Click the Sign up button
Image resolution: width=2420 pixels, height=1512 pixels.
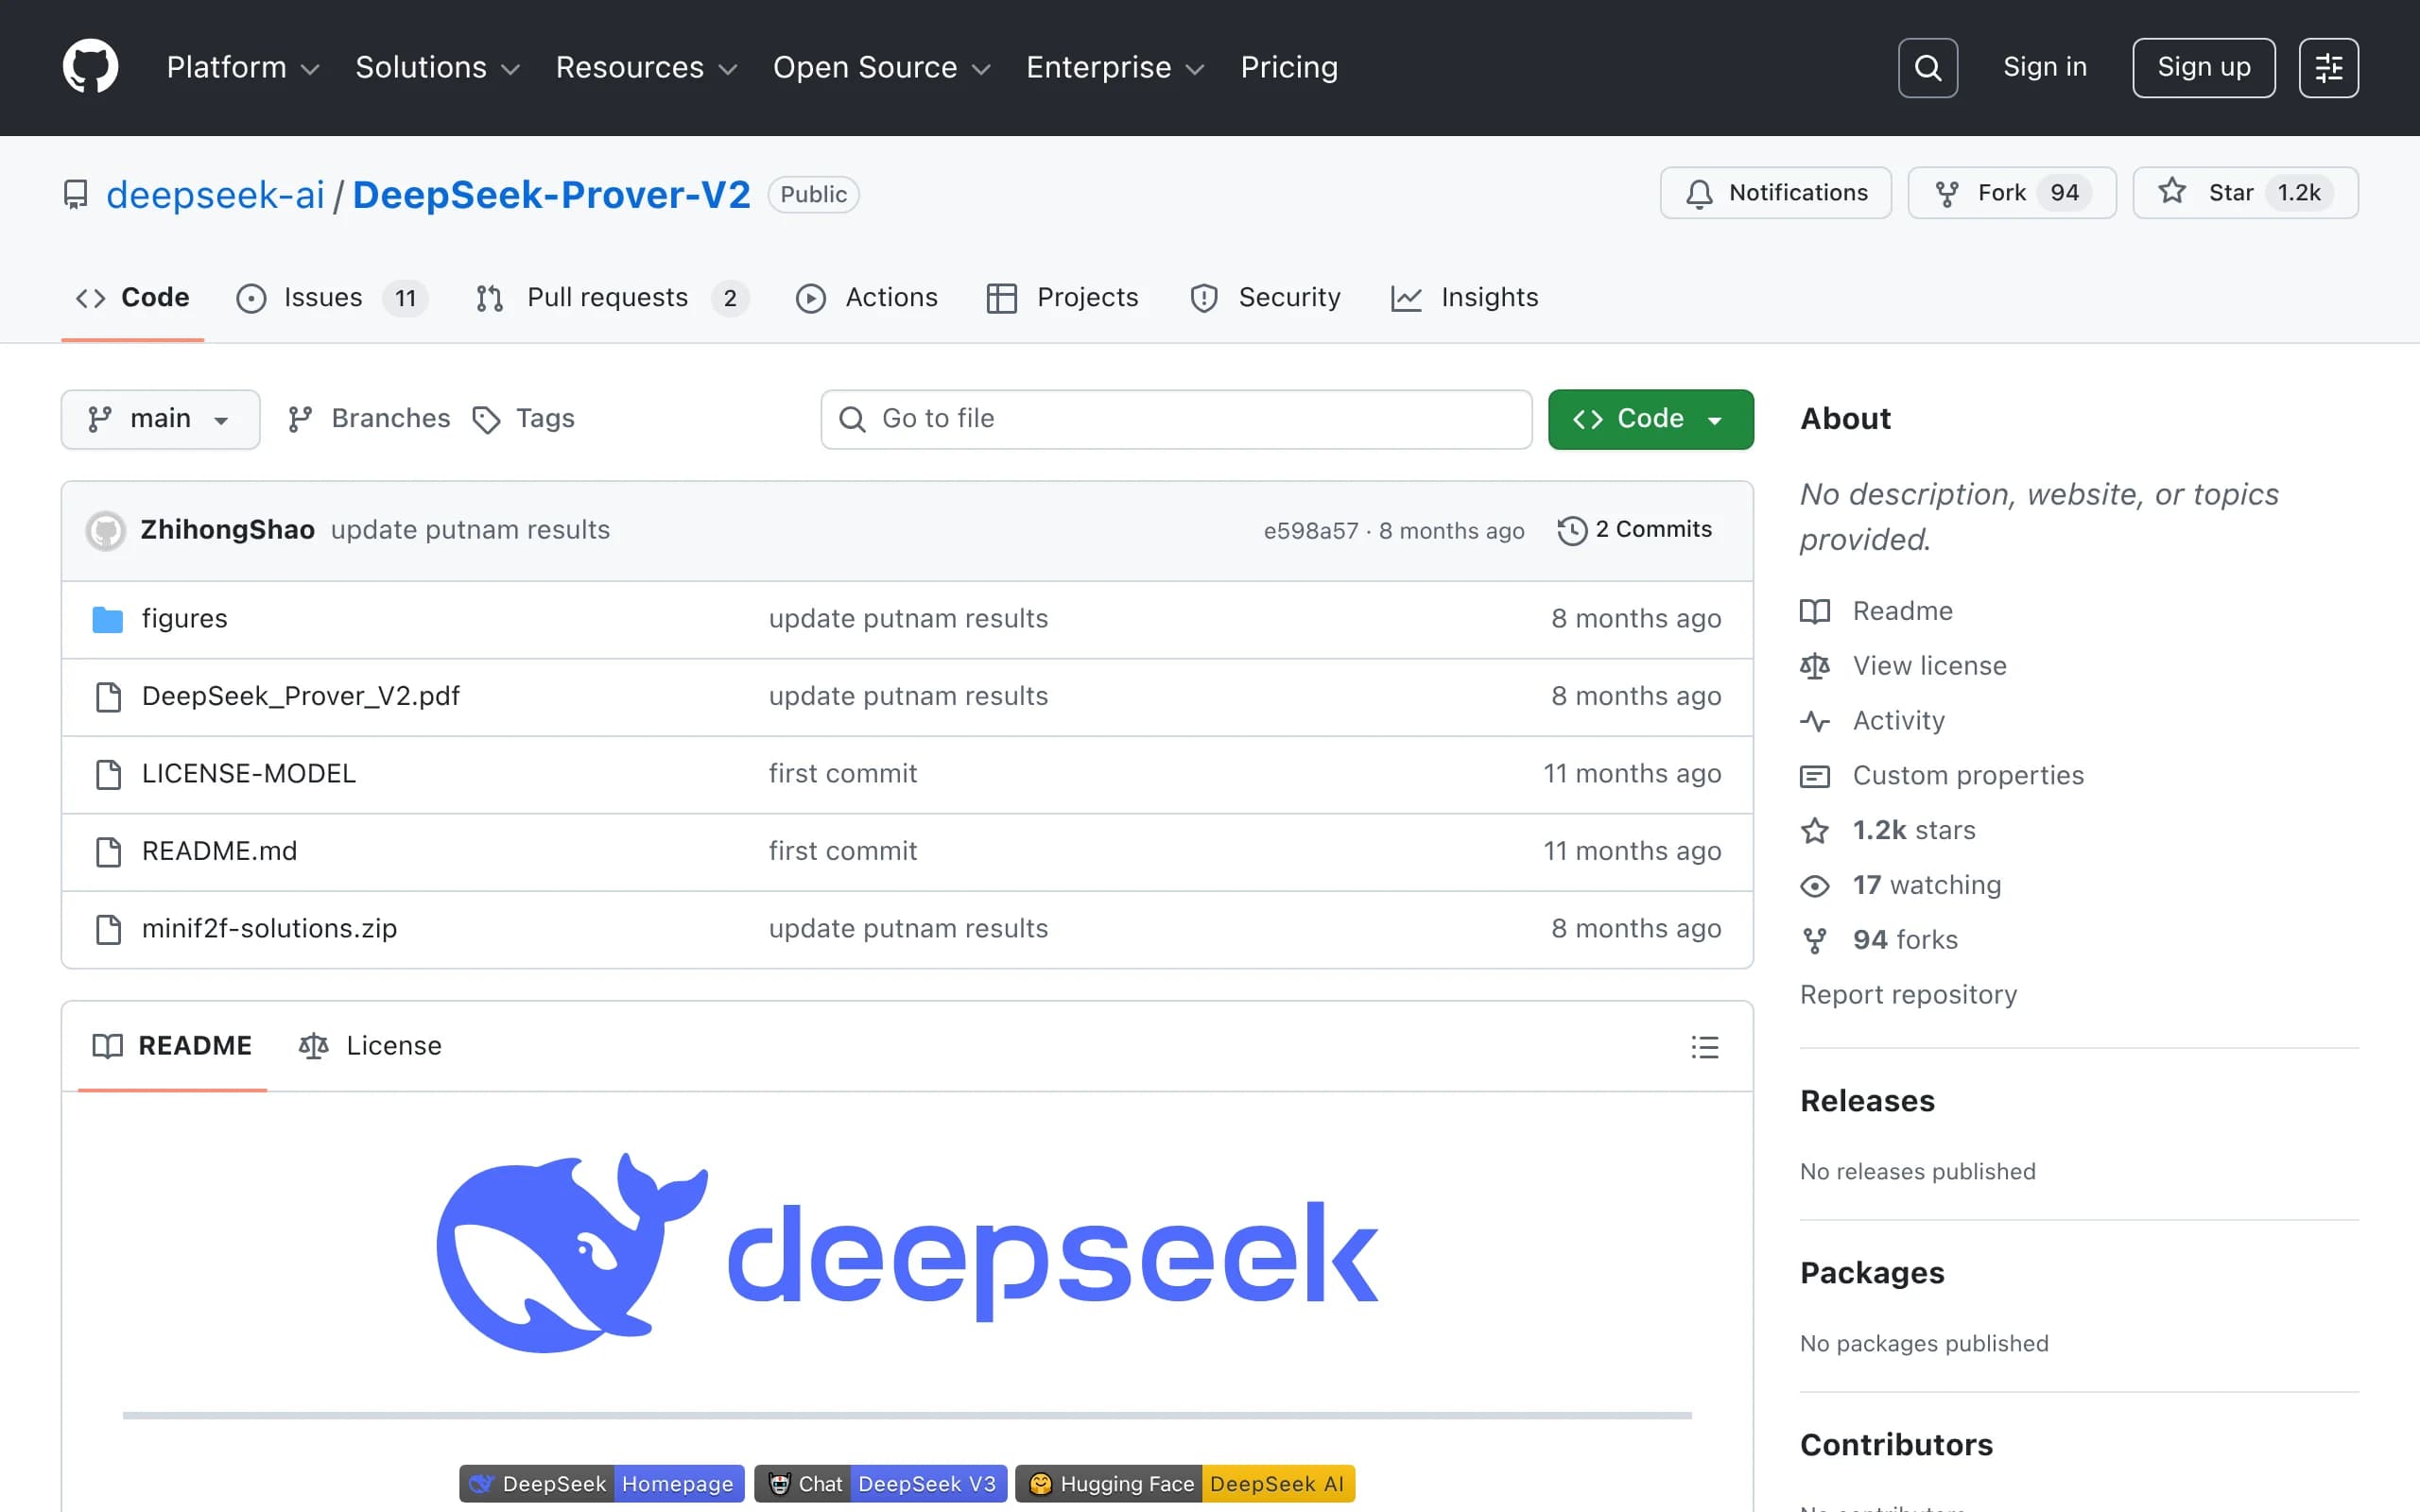(x=2203, y=68)
